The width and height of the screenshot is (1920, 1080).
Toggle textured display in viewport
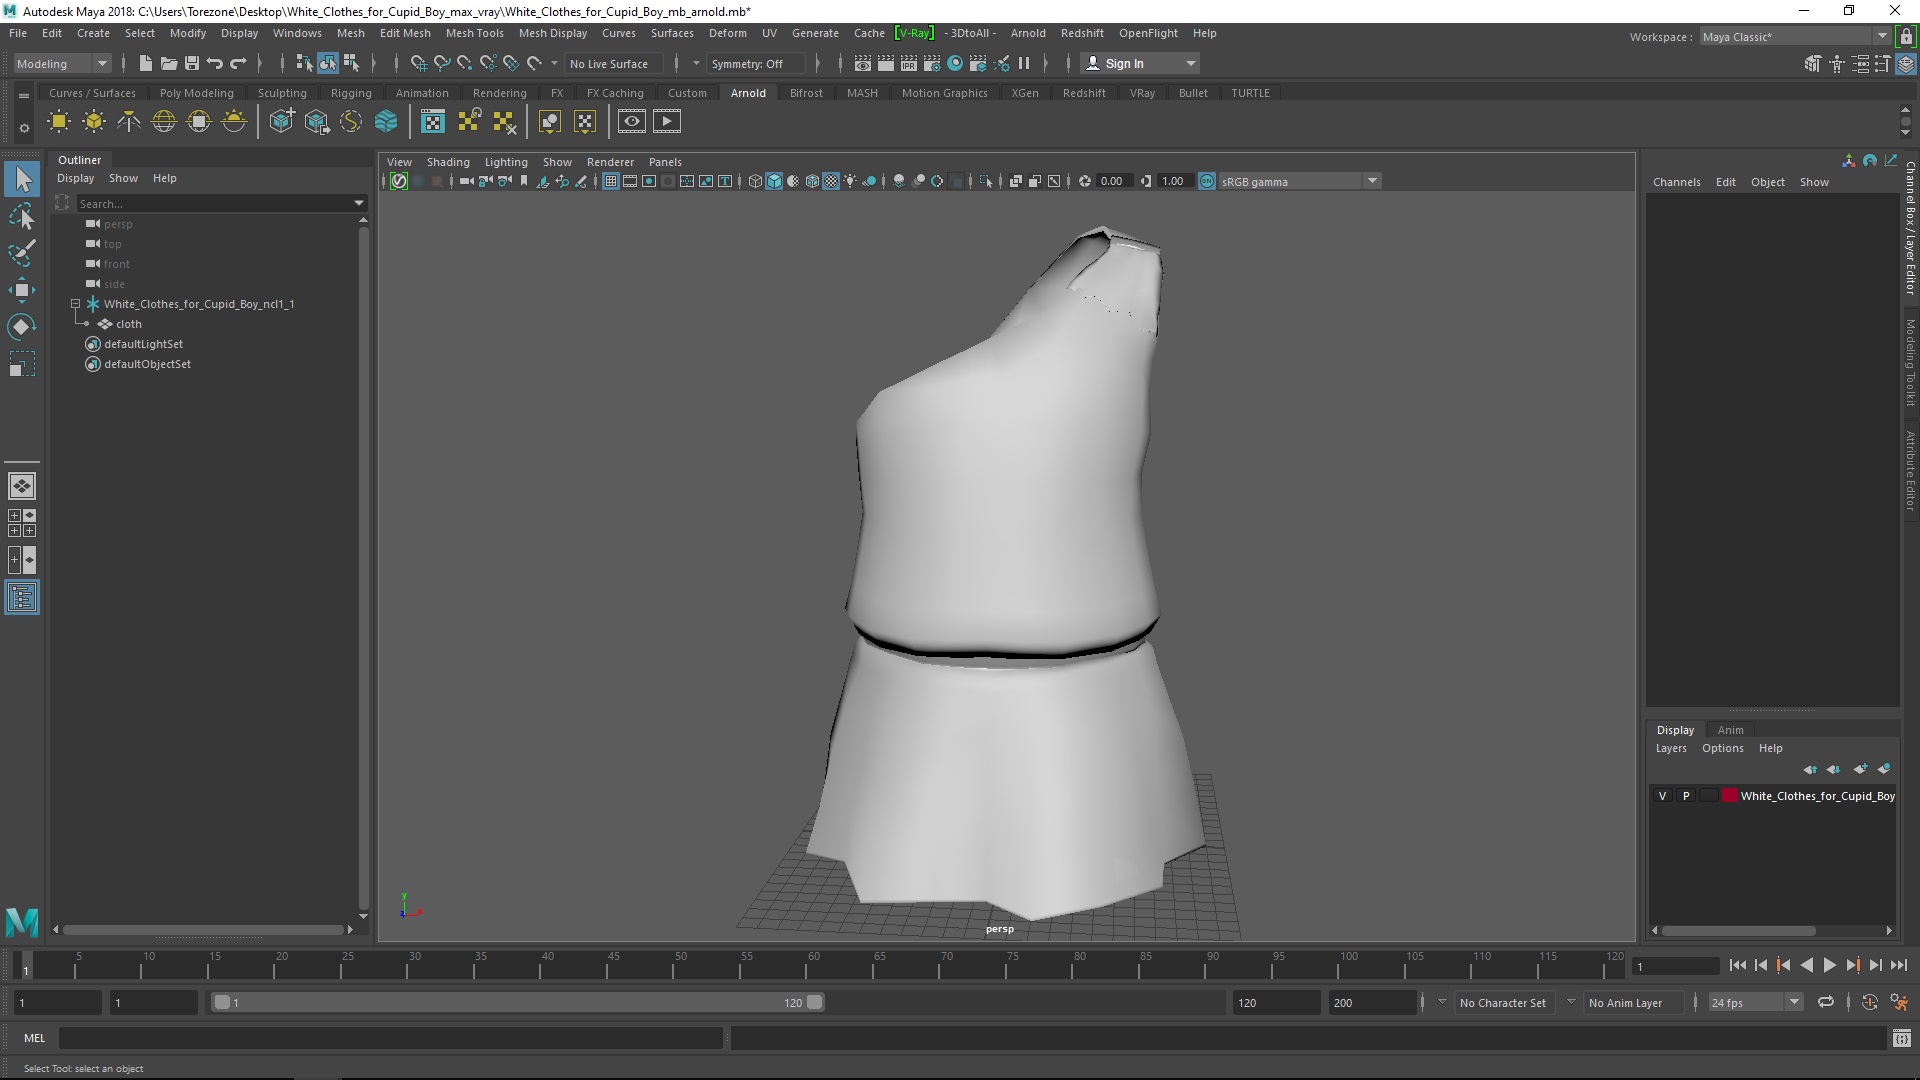point(831,181)
